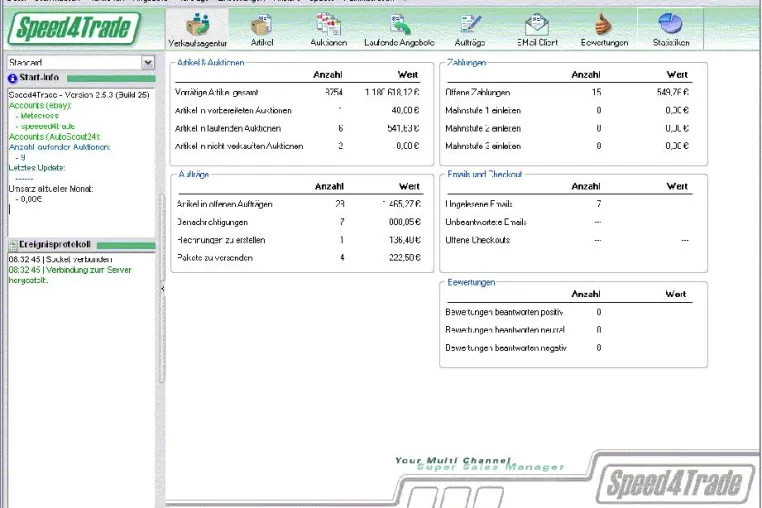The width and height of the screenshot is (762, 508).
Task: Click the Emails und Checkout group title
Action: click(485, 174)
